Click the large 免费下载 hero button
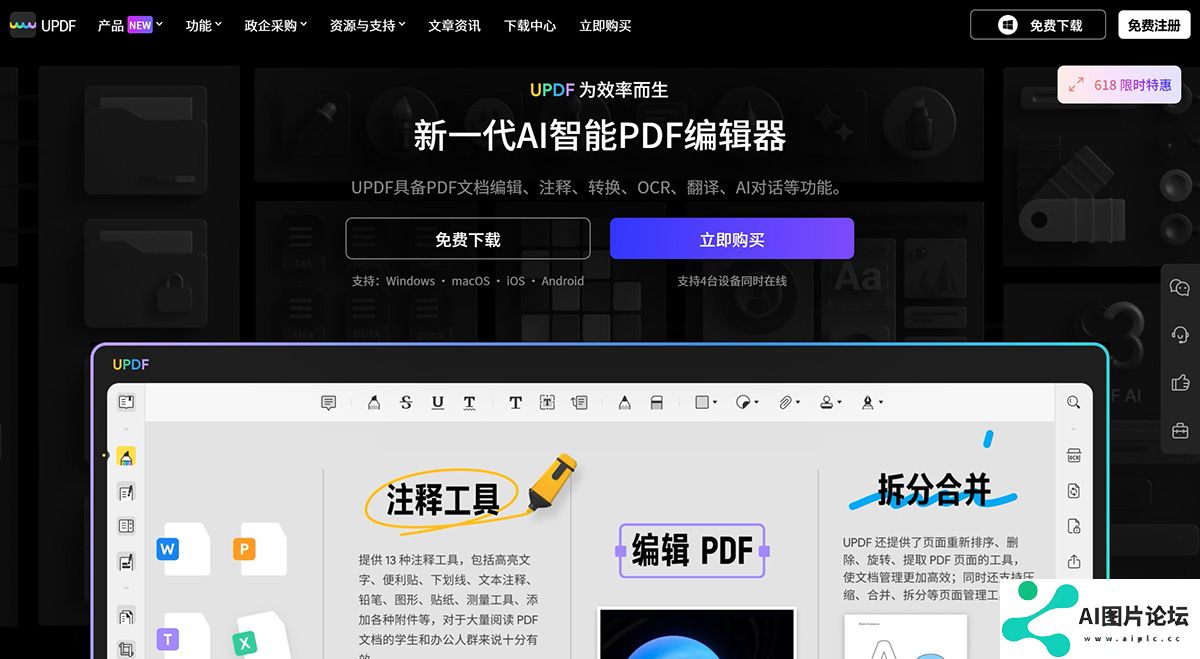This screenshot has width=1200, height=659. click(468, 239)
